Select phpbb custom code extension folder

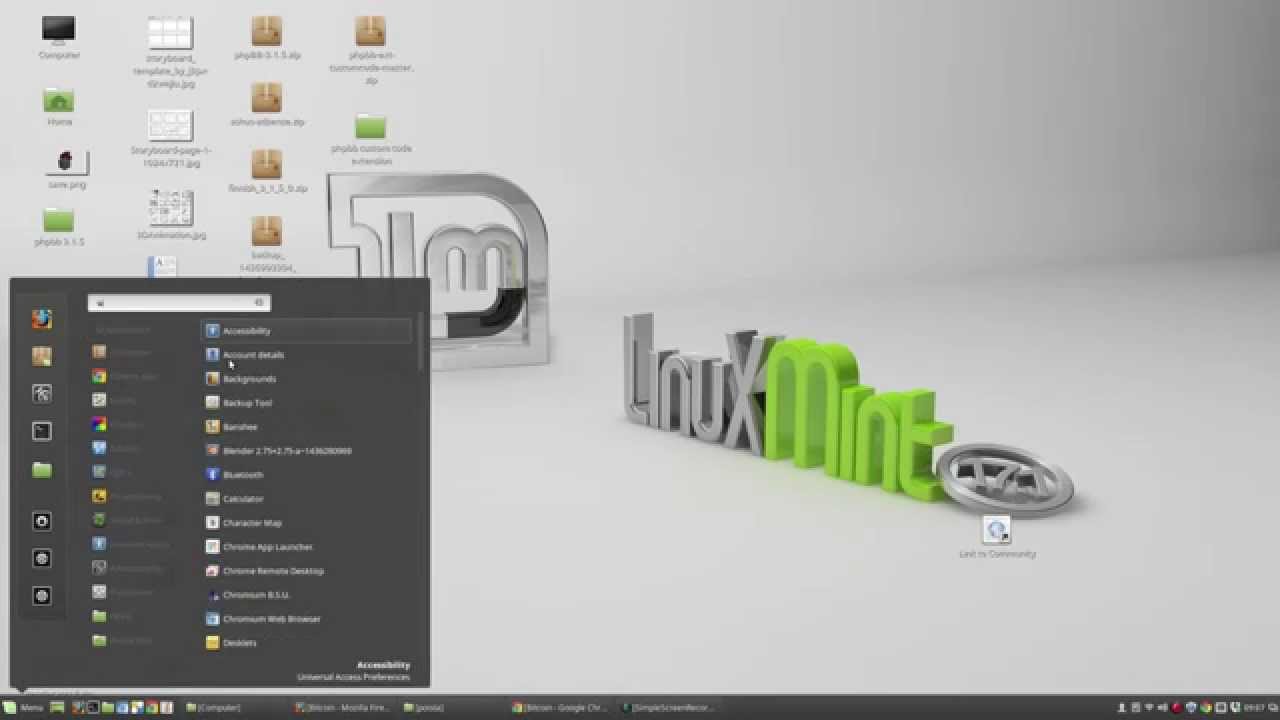tap(370, 140)
